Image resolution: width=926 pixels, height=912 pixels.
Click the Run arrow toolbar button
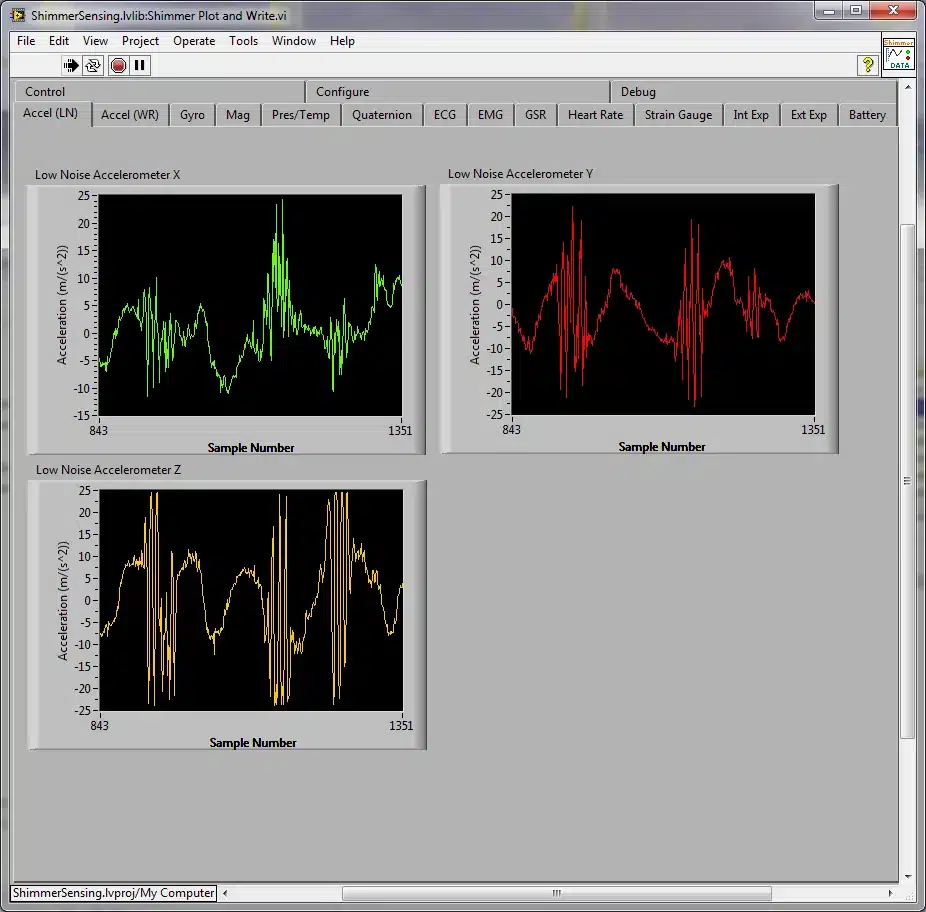coord(71,65)
